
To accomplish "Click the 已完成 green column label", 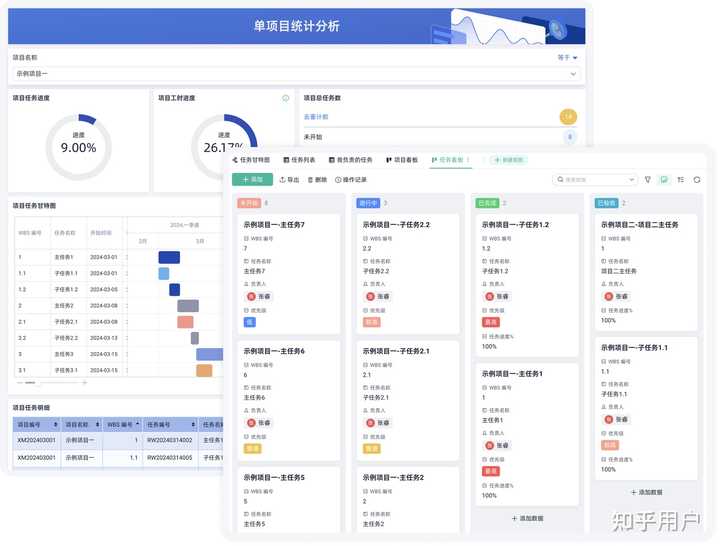I will 487,203.
